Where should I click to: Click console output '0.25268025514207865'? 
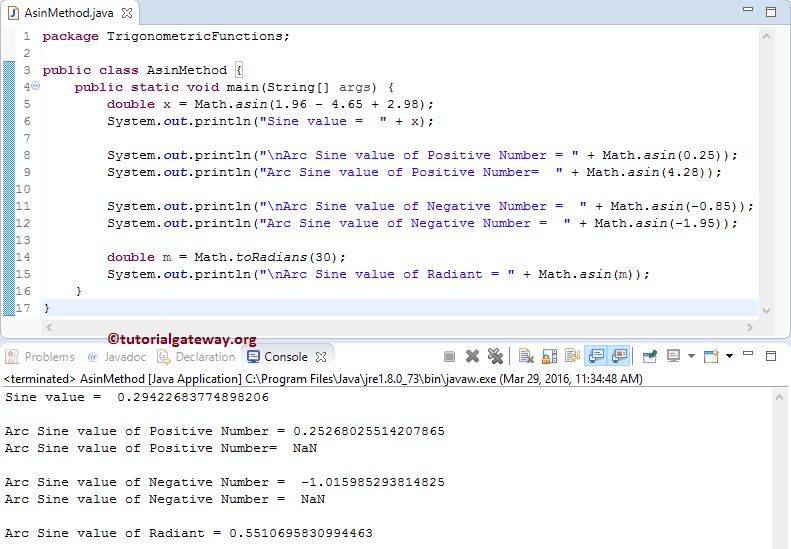(369, 431)
